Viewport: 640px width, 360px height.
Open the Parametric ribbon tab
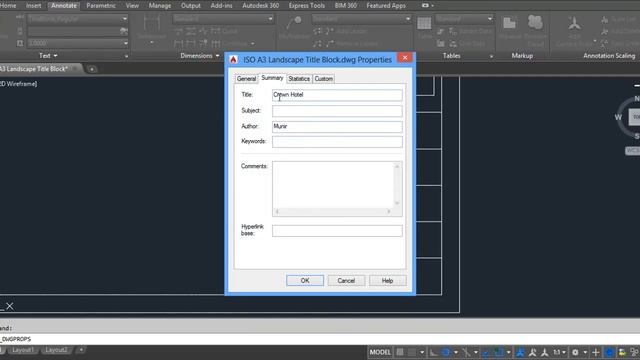[101, 6]
